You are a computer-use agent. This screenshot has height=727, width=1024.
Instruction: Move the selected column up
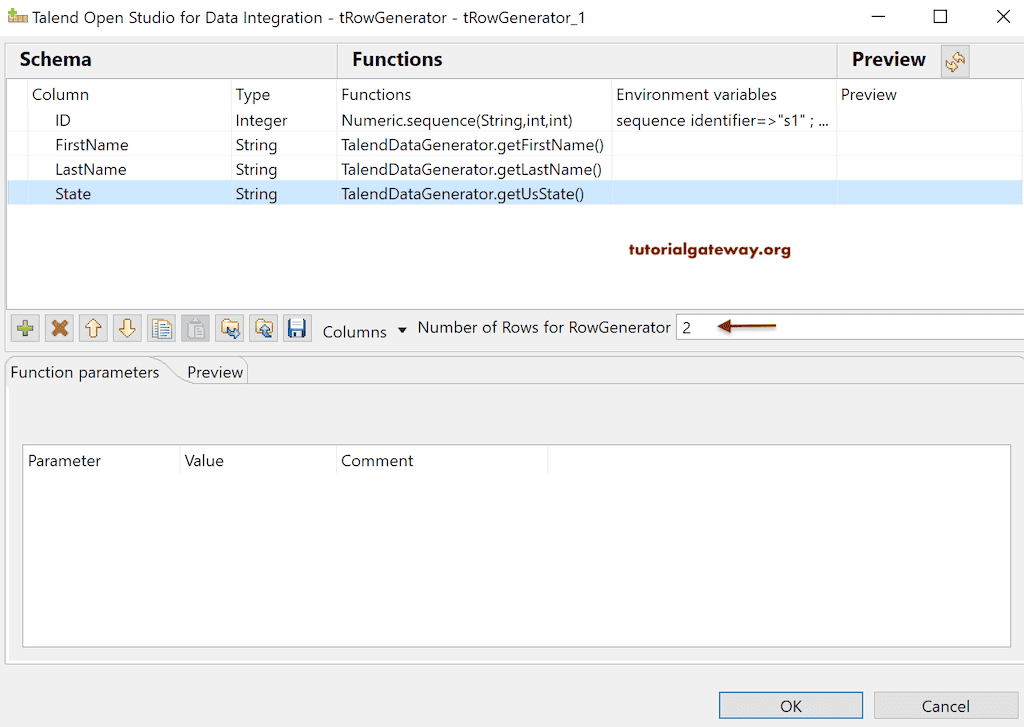(x=92, y=327)
